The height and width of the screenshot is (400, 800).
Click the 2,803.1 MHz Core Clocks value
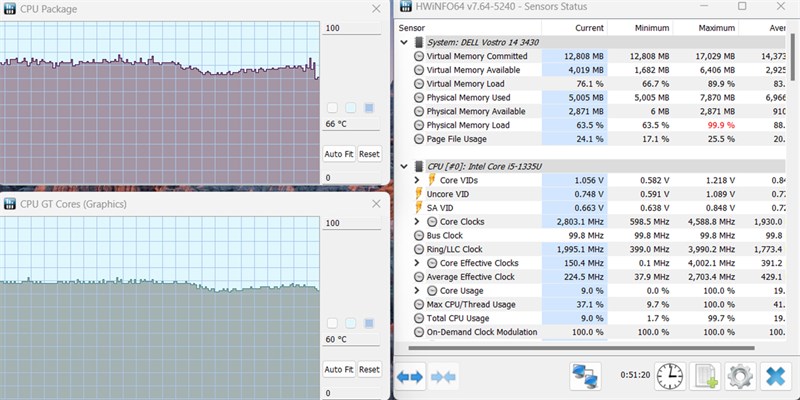pyautogui.click(x=580, y=221)
